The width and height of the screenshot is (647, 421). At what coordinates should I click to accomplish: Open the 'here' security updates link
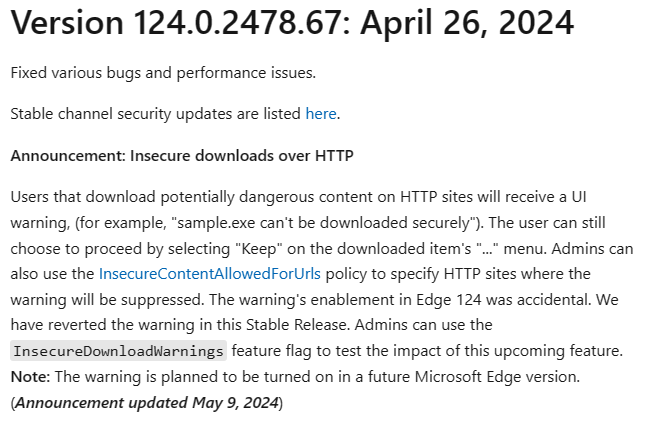pos(320,114)
